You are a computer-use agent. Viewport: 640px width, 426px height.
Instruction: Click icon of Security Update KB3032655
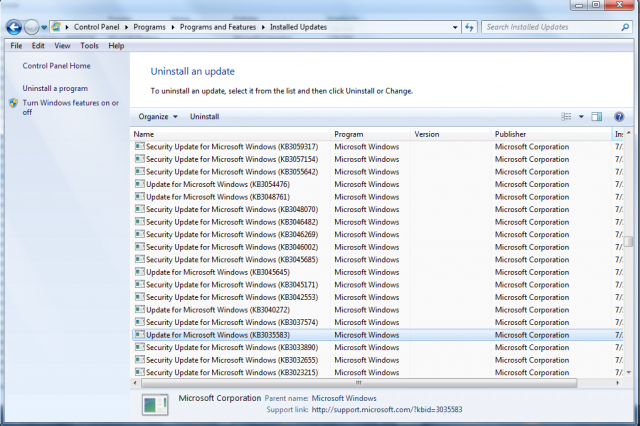coord(140,359)
